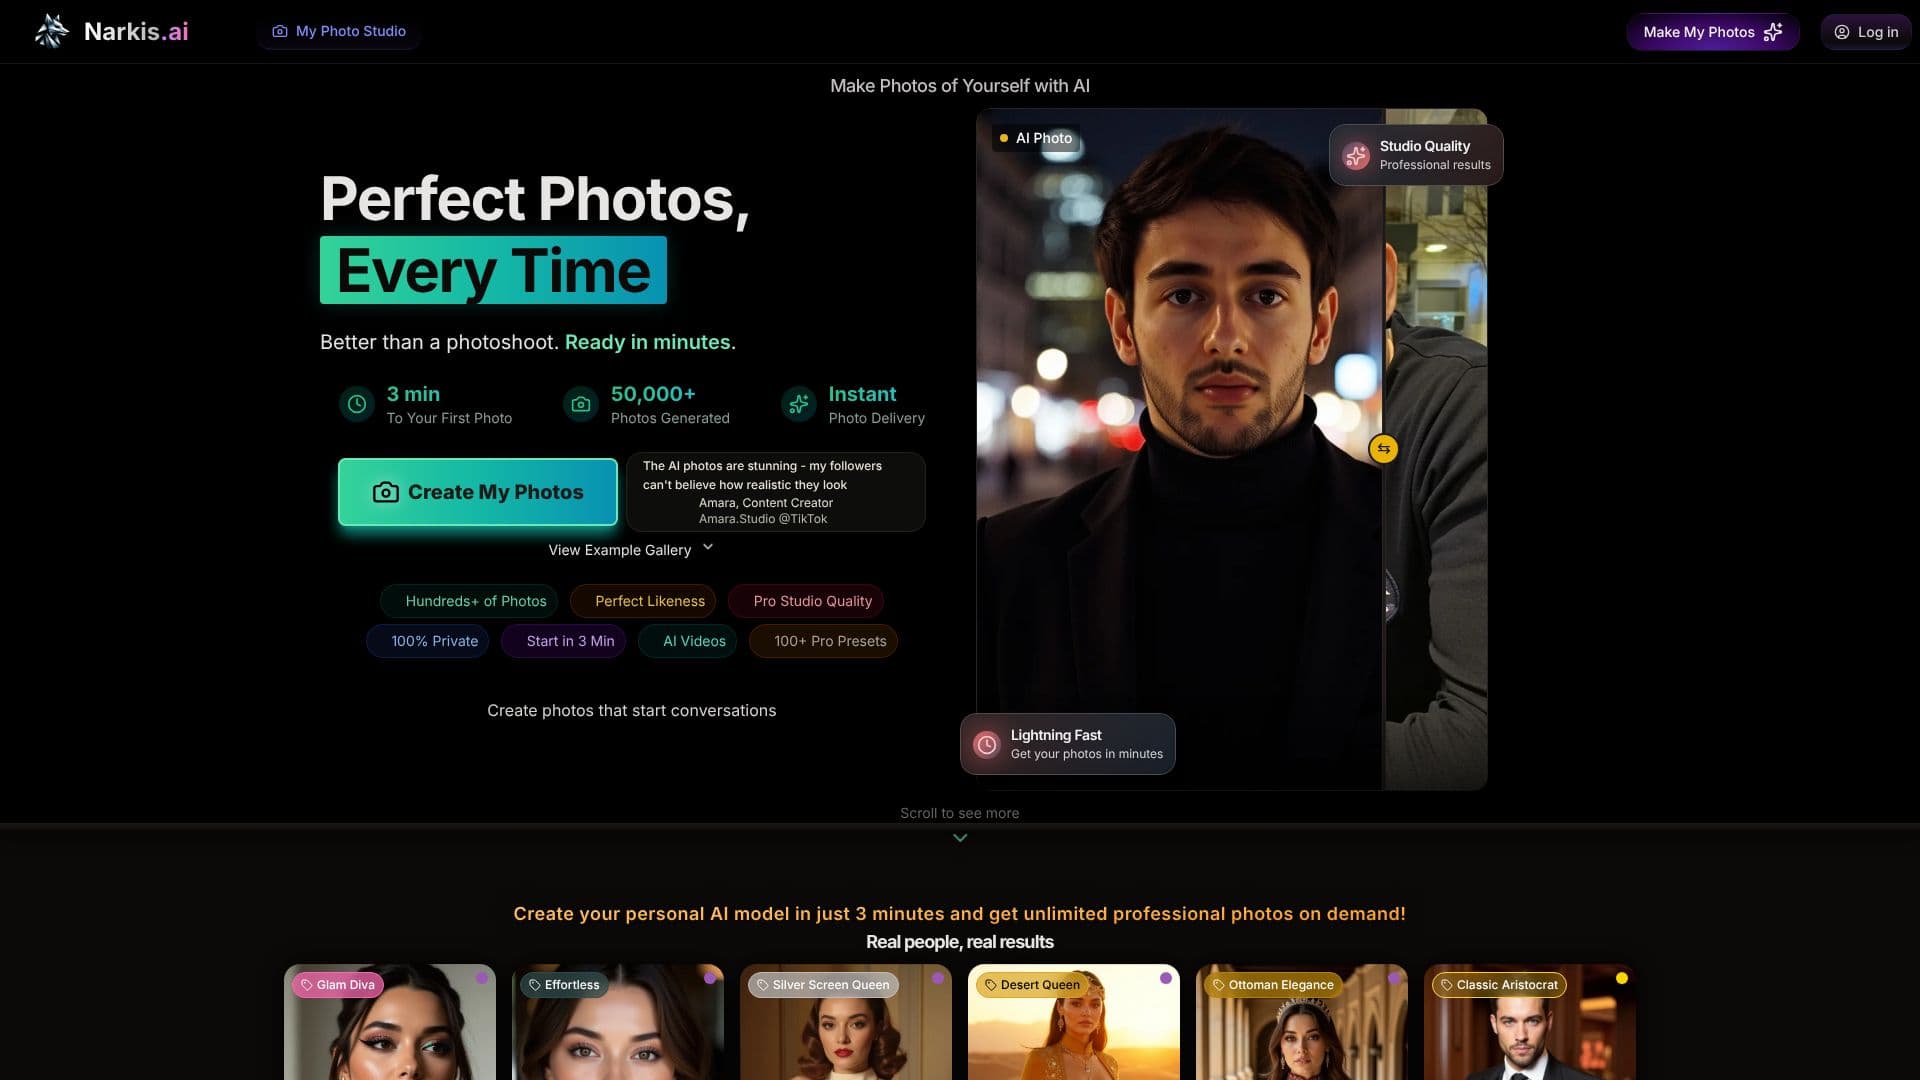
Task: Click the tag icon on Glam Diva
Action: pyautogui.click(x=307, y=985)
